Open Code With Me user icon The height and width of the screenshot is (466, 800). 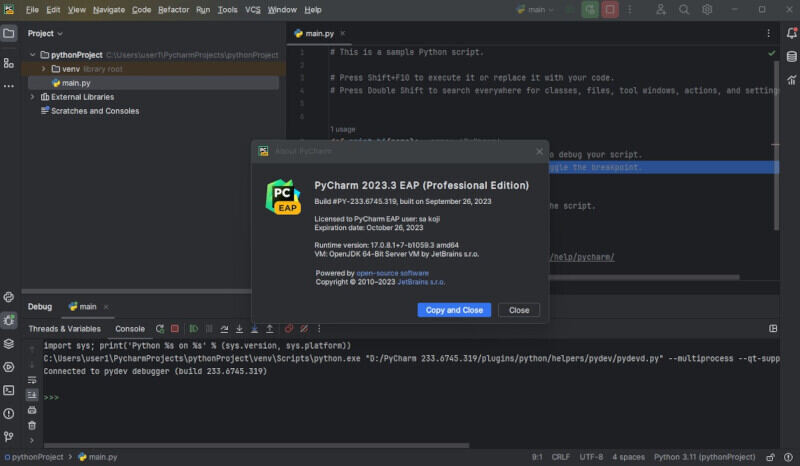pyautogui.click(x=661, y=10)
